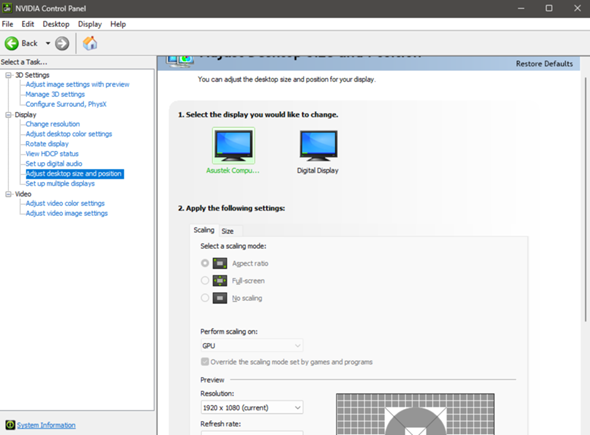The height and width of the screenshot is (435, 590).
Task: Open the Resolution dropdown
Action: point(252,407)
